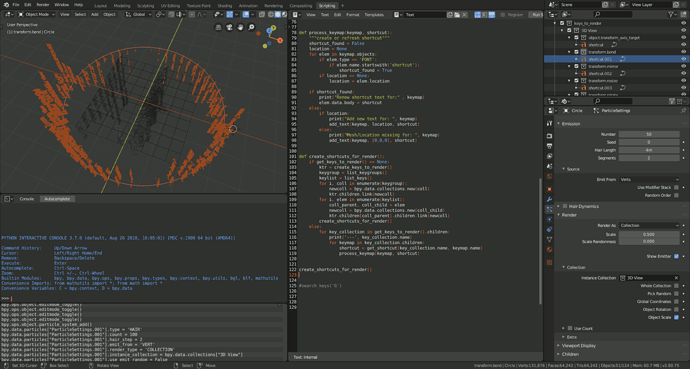Toggle line numbers in text editor
This screenshot has width=690, height=369.
point(477,15)
